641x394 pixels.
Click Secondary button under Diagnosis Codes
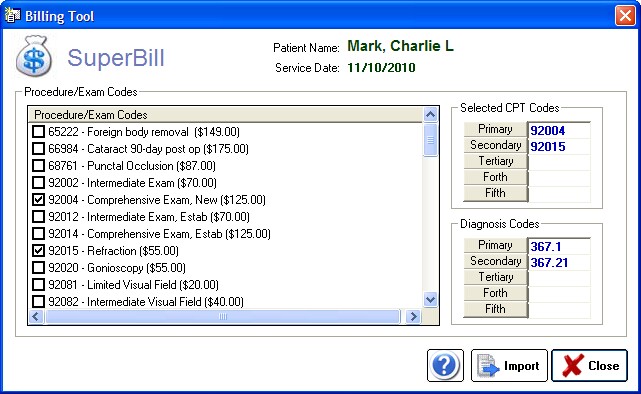495,261
